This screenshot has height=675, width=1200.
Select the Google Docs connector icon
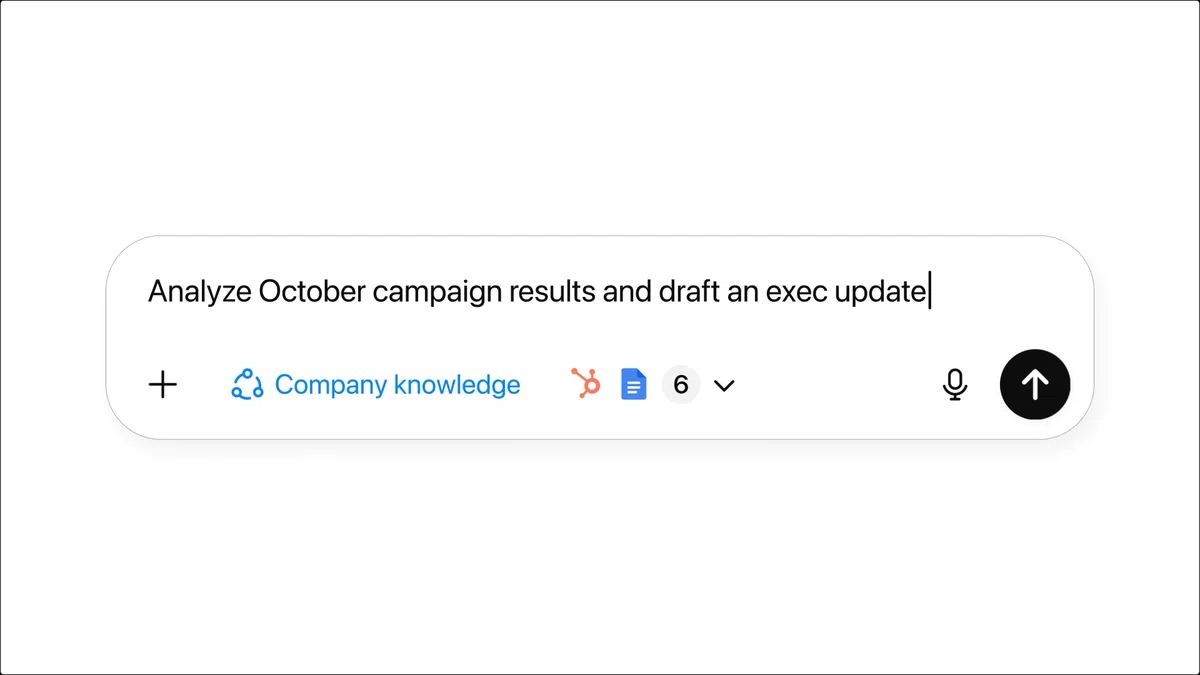coord(634,385)
